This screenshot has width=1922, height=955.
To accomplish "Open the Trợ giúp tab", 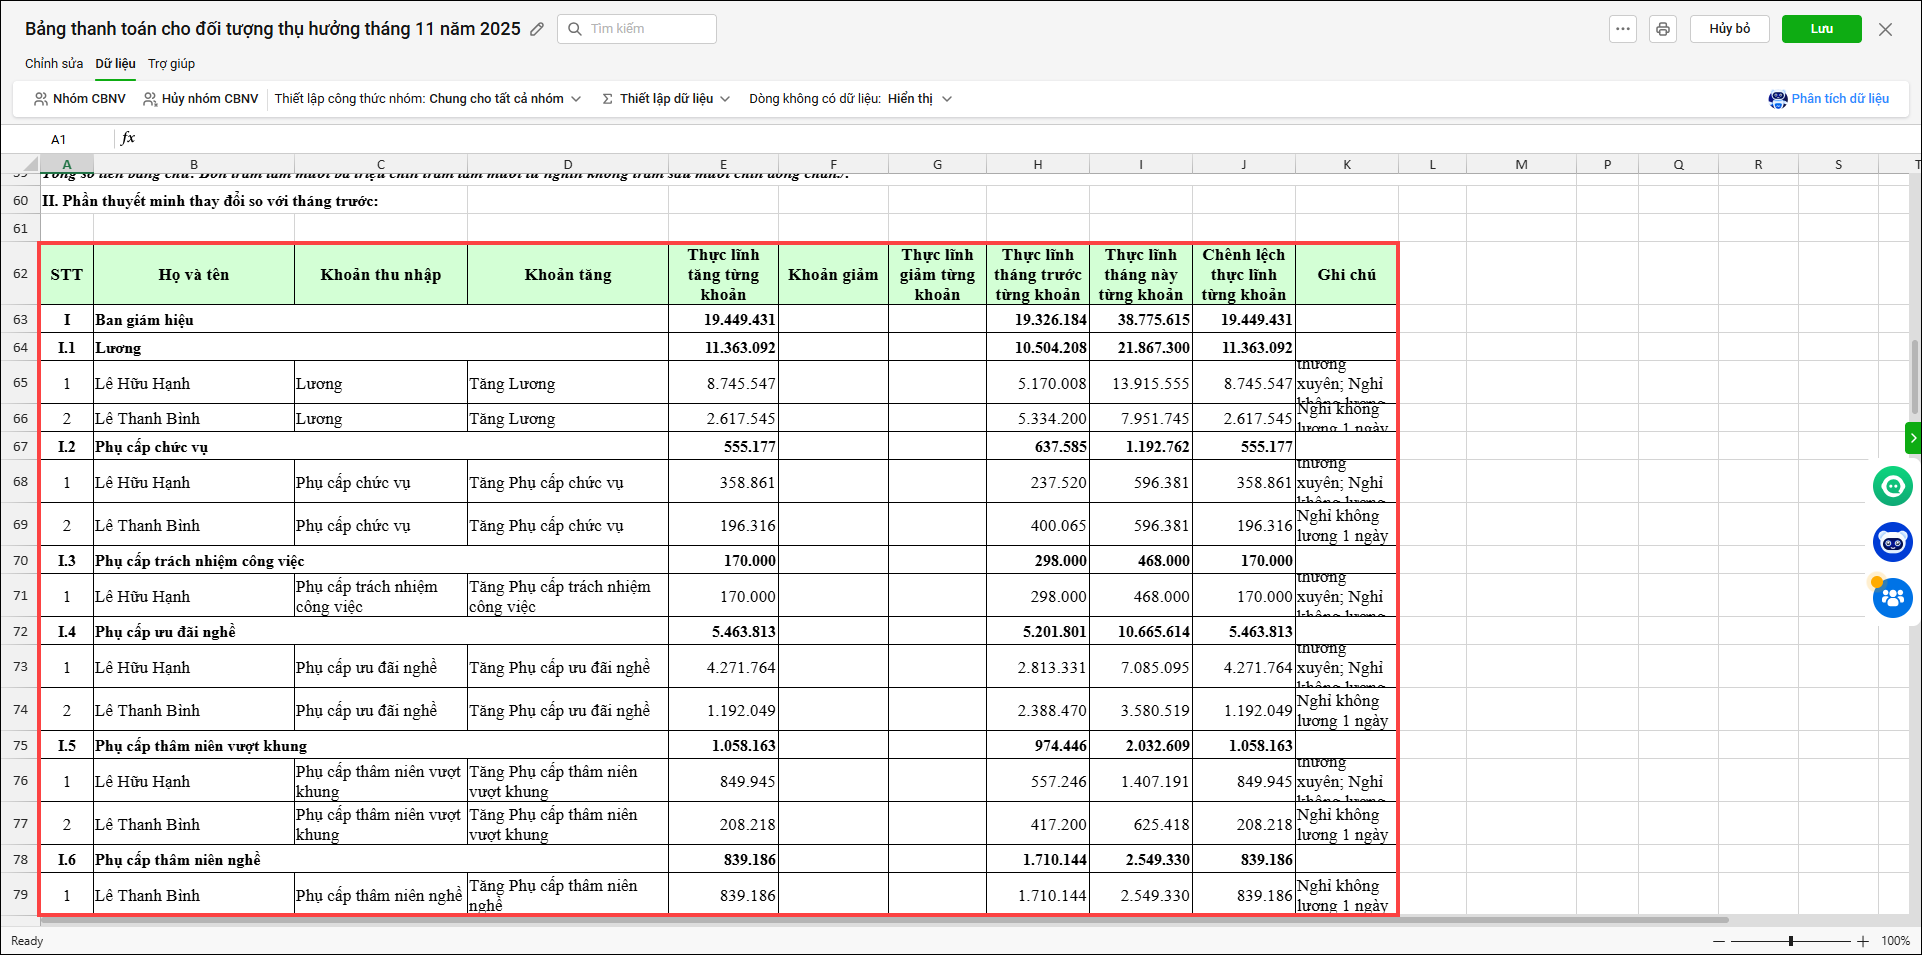I will point(171,64).
